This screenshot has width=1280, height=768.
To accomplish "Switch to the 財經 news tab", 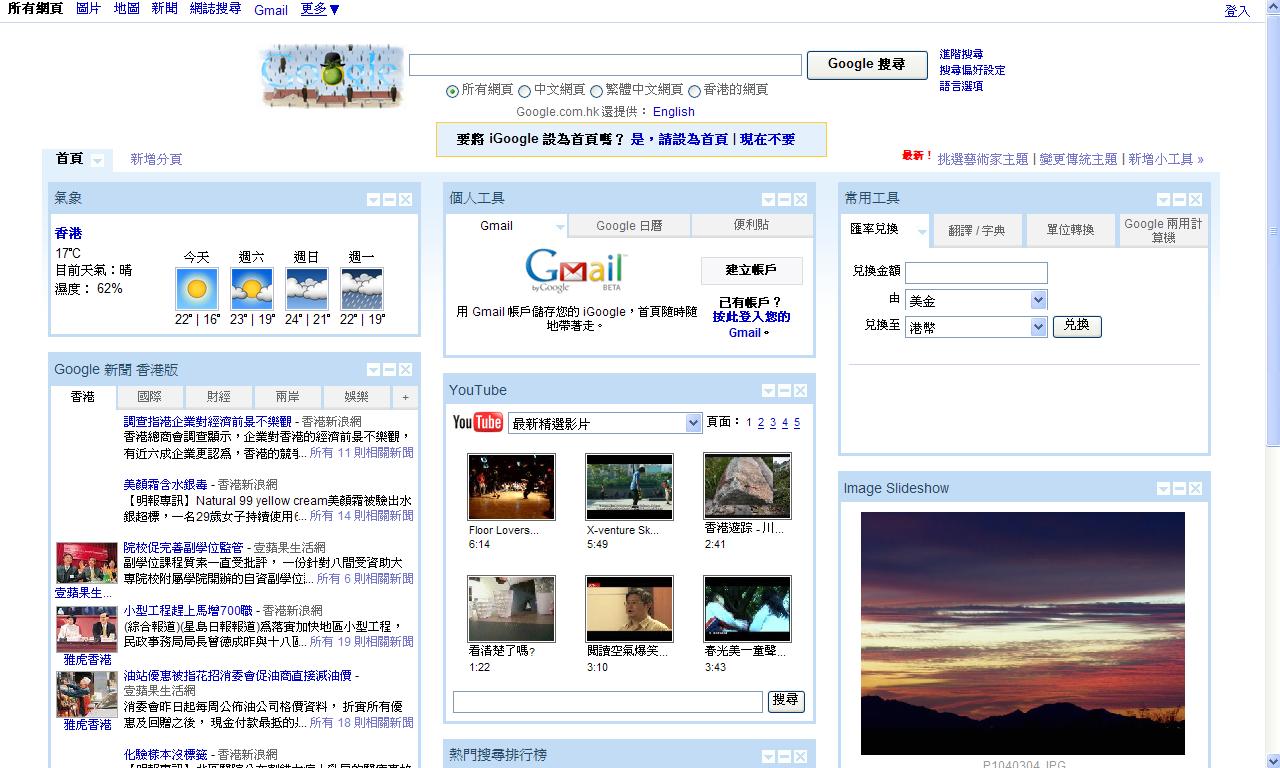I will pyautogui.click(x=219, y=397).
